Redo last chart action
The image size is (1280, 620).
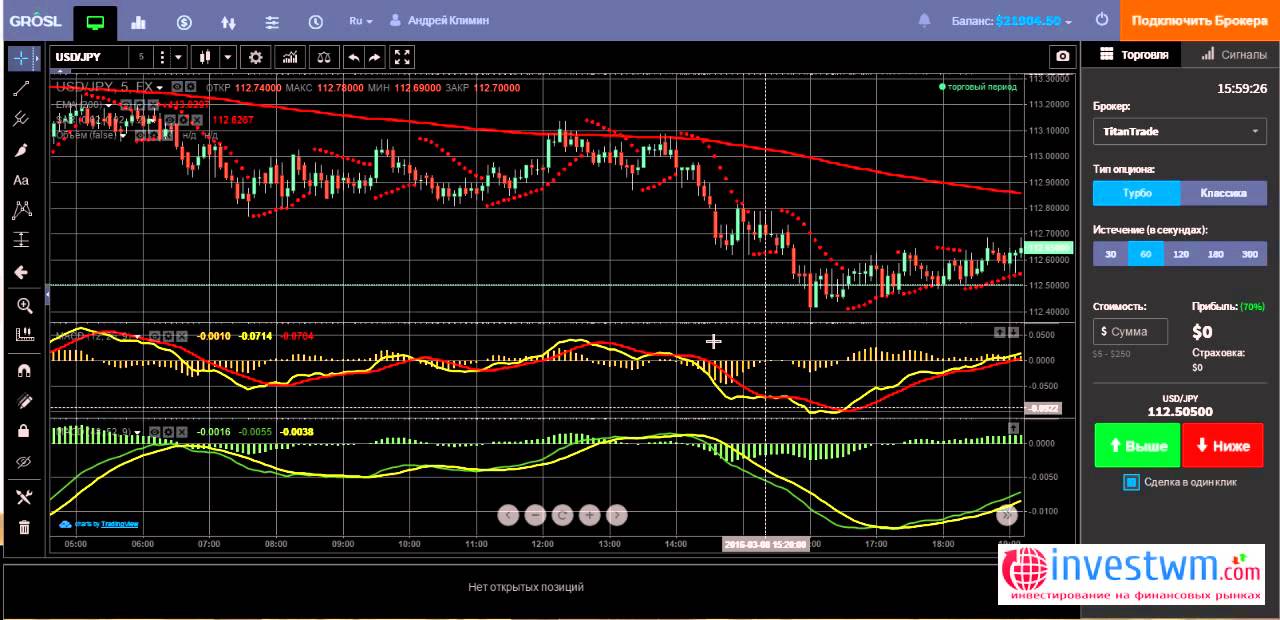(374, 57)
